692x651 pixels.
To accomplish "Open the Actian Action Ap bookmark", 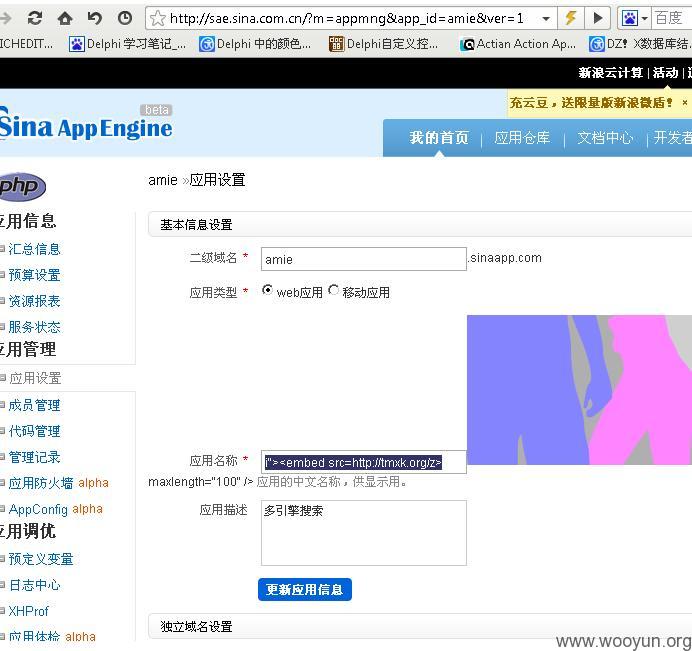I will click(x=518, y=44).
